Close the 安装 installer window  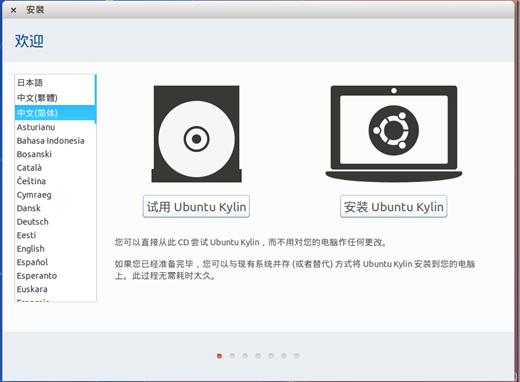click(x=13, y=10)
